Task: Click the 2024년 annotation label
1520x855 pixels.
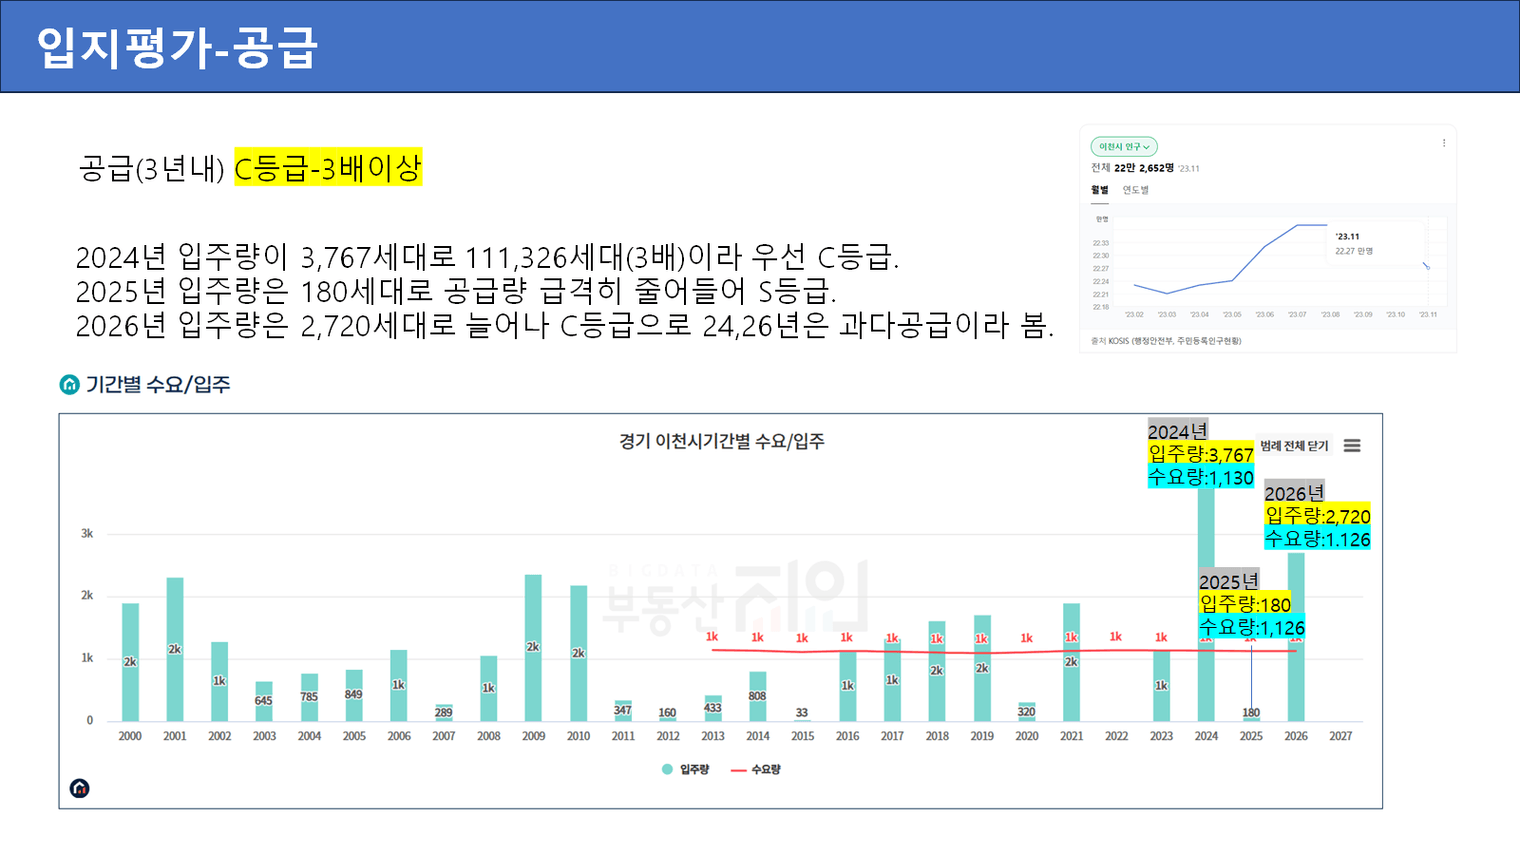Action: click(1177, 431)
